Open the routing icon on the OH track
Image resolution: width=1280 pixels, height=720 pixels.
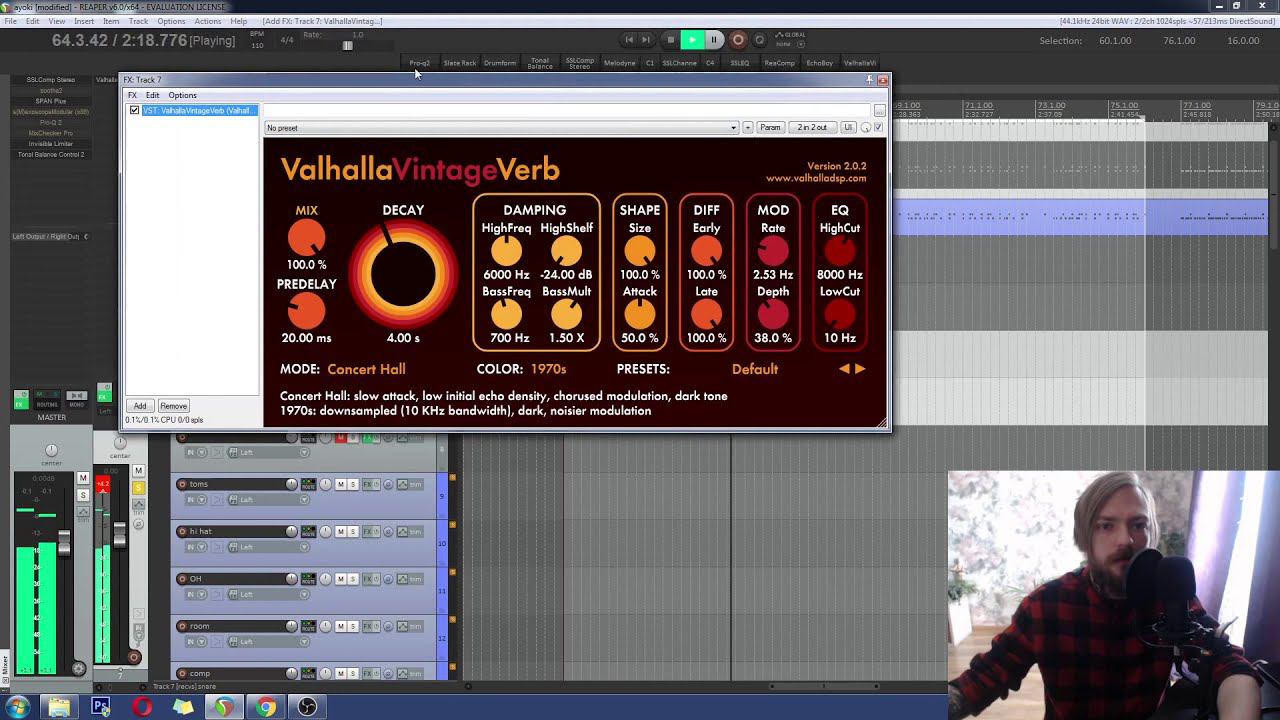coord(308,579)
